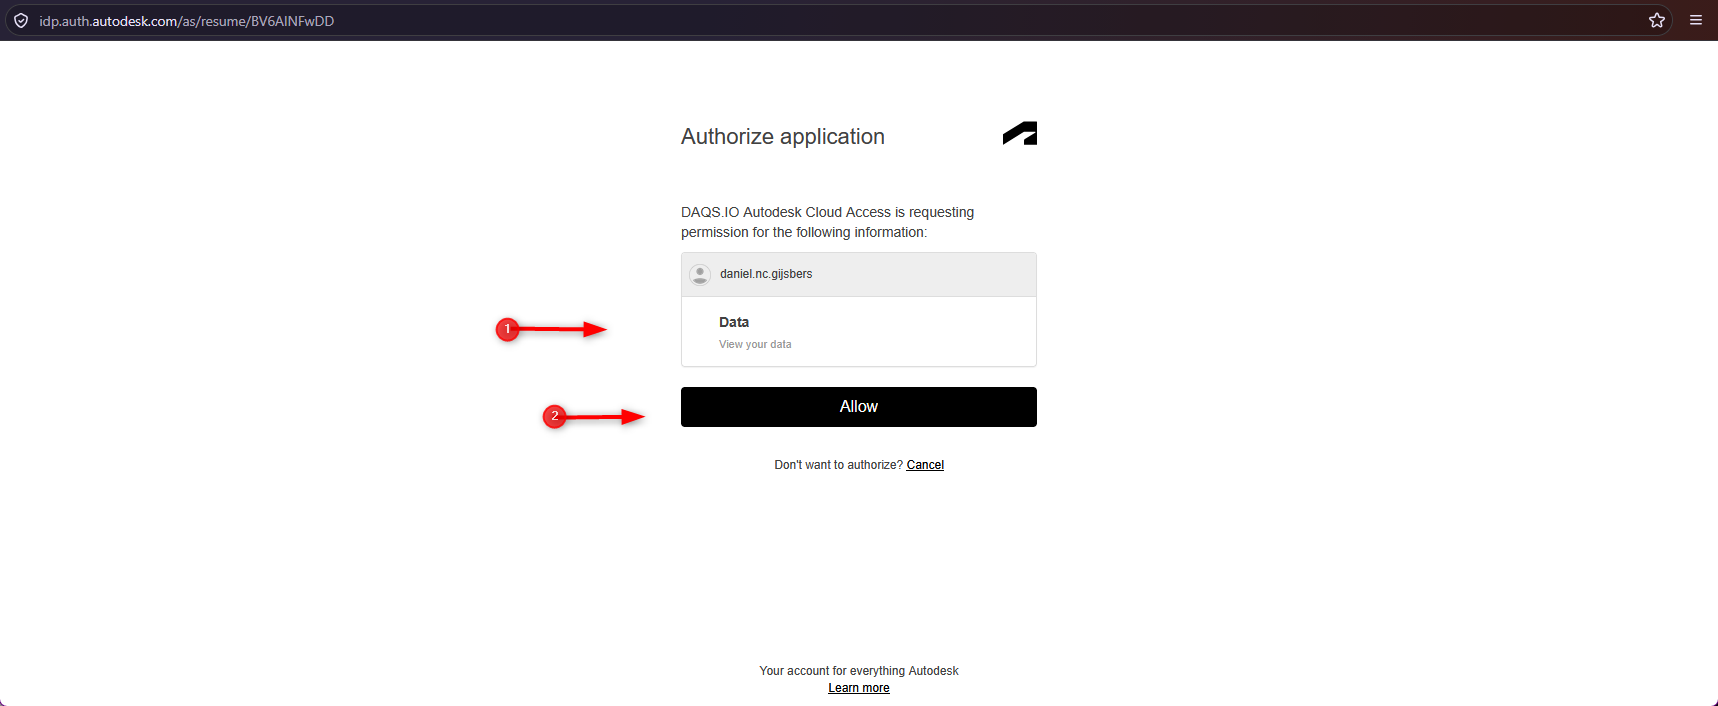Click the Data permission heading
Screen dimensions: 1718x706
point(734,322)
